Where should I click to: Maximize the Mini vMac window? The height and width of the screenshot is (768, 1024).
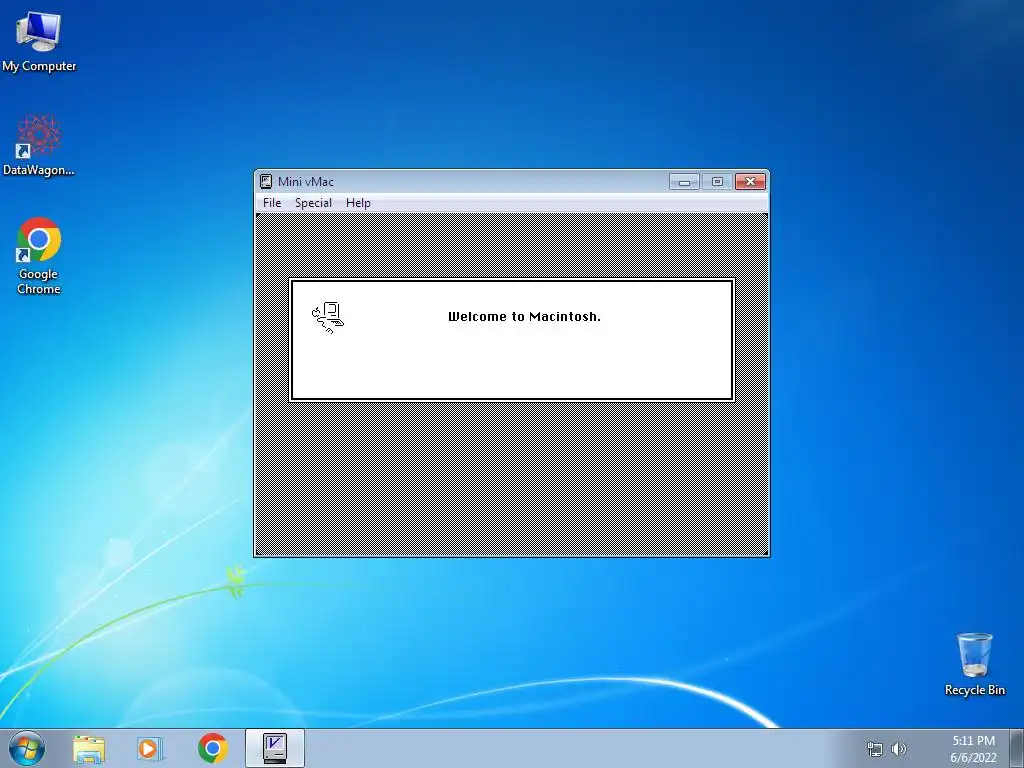click(717, 182)
